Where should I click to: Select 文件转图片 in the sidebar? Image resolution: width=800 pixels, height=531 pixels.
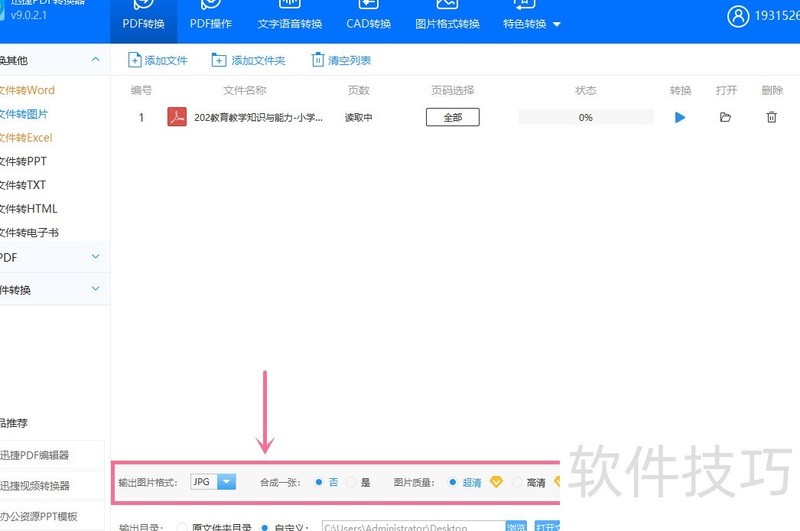pyautogui.click(x=23, y=114)
